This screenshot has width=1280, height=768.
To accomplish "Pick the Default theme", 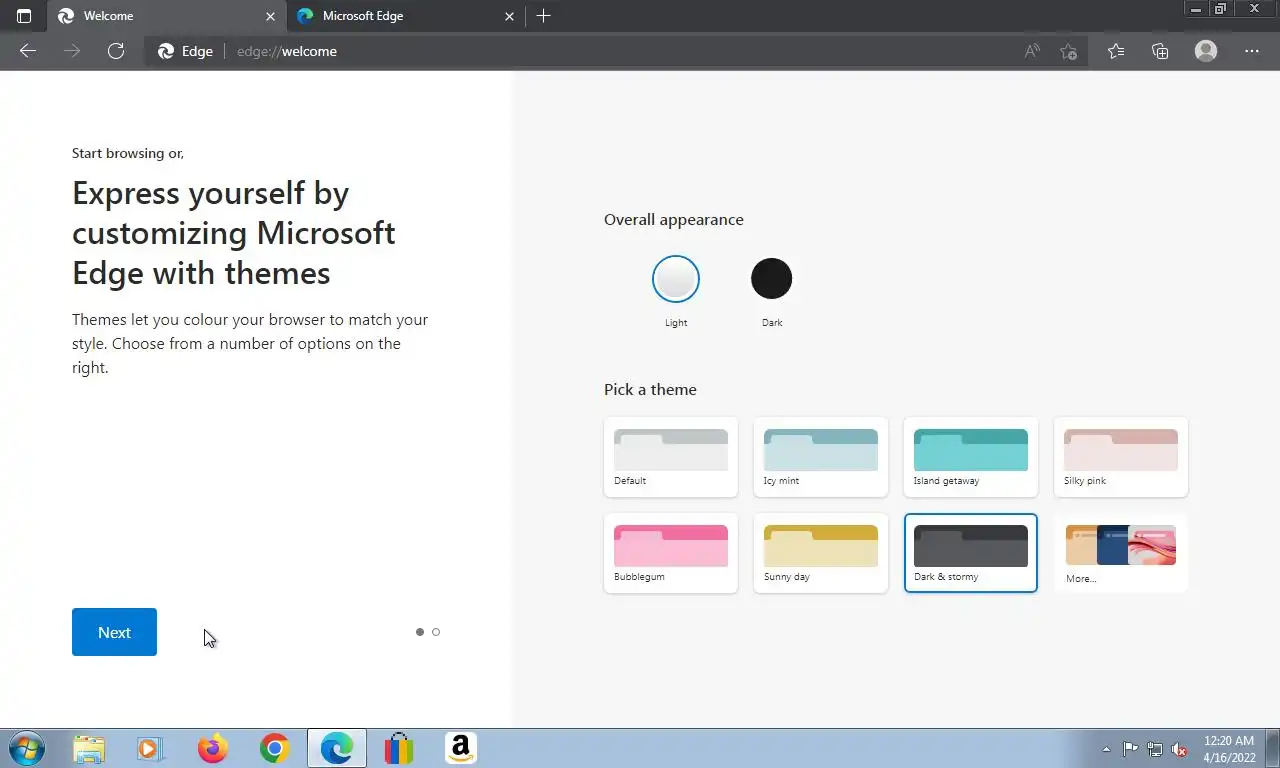I will click(x=671, y=457).
